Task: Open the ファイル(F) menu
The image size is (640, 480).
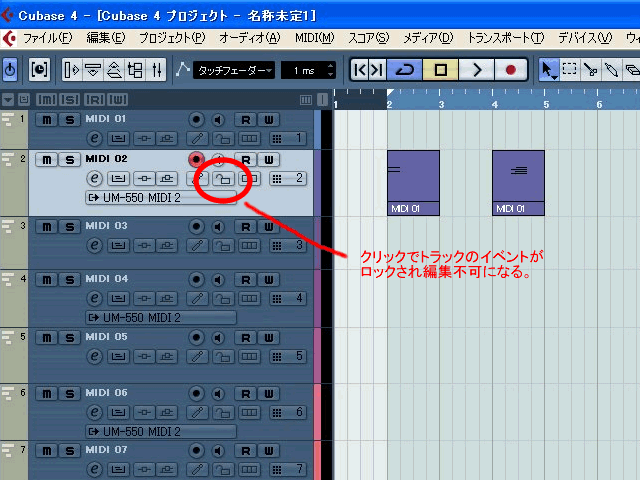Action: [x=47, y=38]
